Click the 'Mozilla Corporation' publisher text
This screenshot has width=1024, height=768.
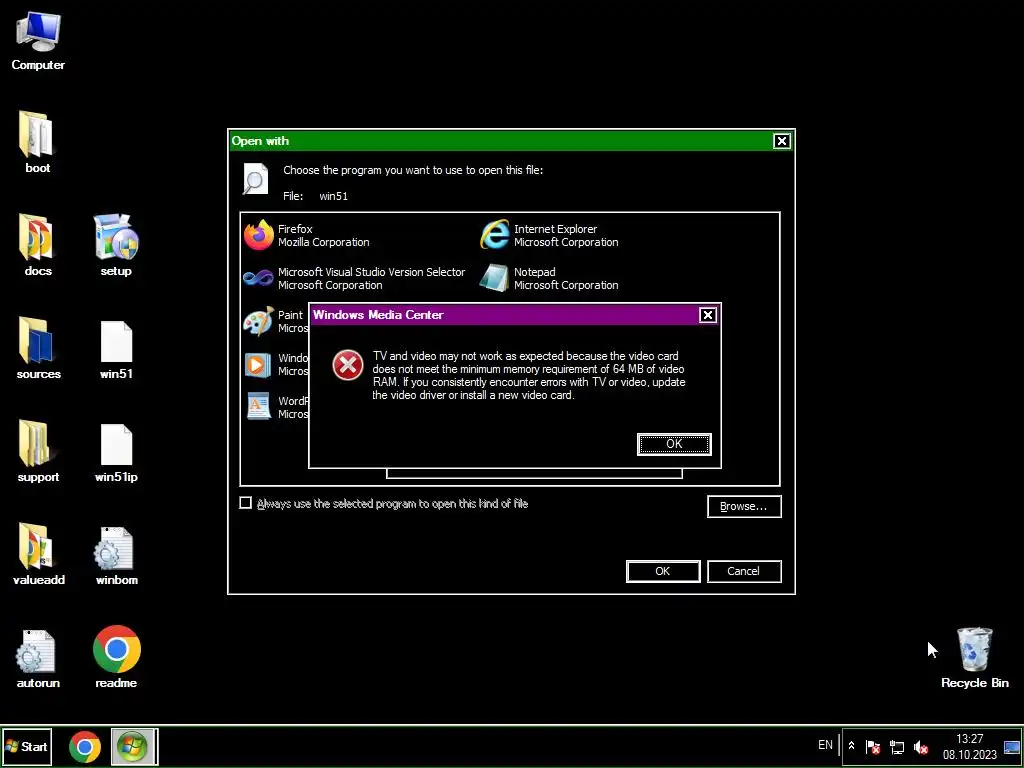coord(324,242)
